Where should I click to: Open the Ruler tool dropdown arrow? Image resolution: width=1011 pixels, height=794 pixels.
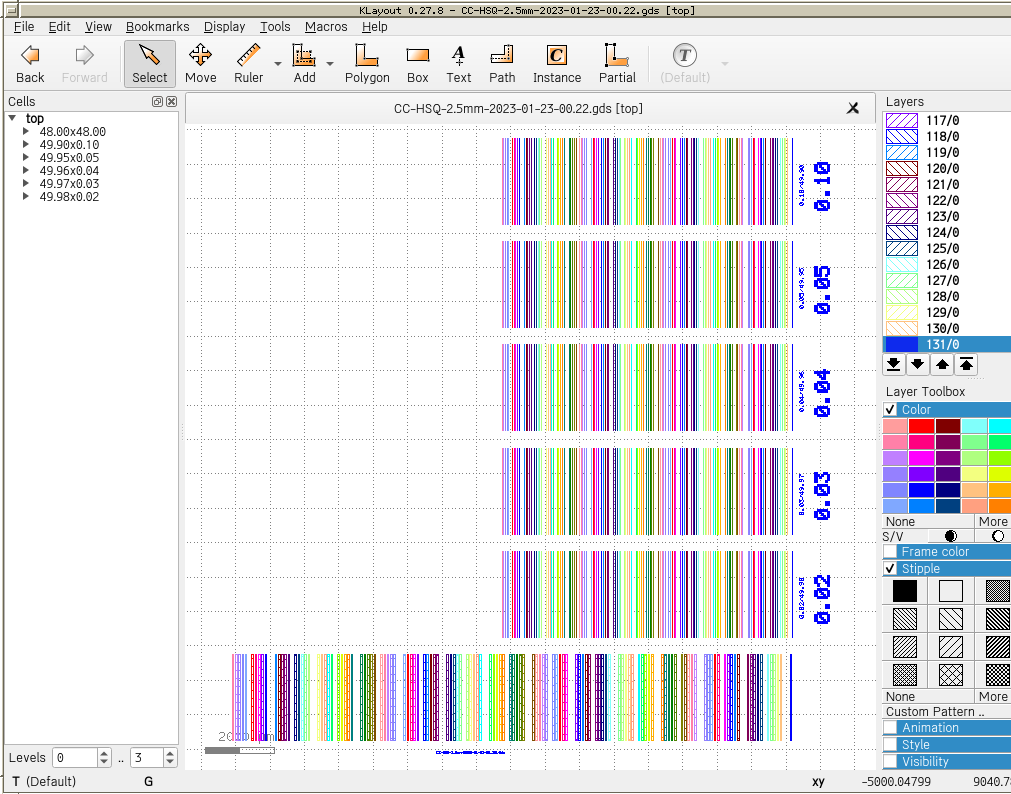coord(278,64)
